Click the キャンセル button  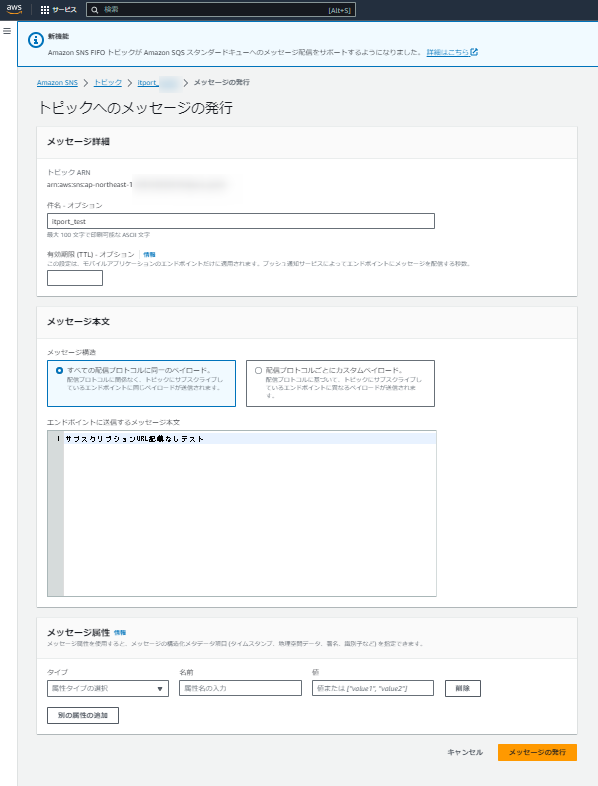(465, 752)
